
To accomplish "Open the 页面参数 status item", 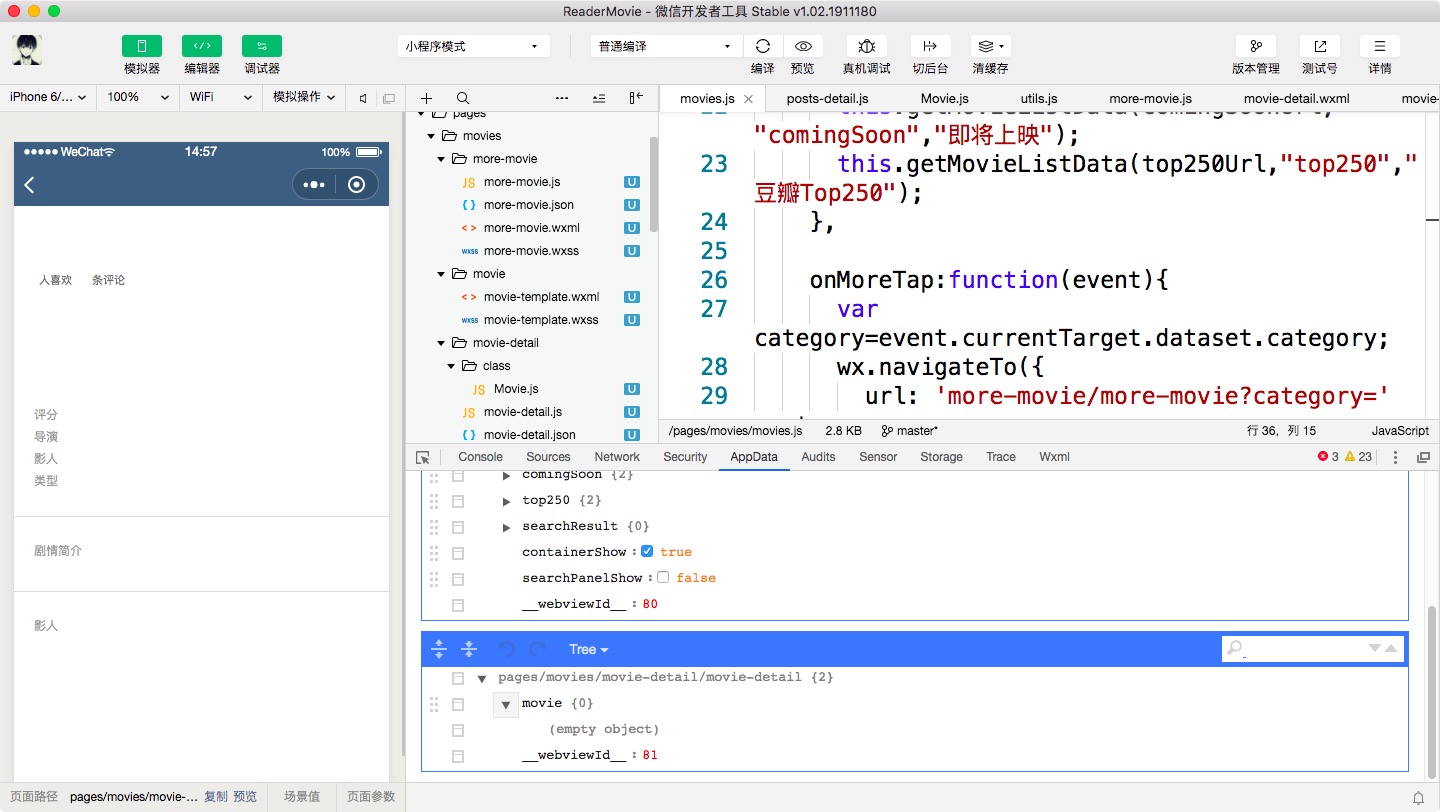I will [x=371, y=797].
